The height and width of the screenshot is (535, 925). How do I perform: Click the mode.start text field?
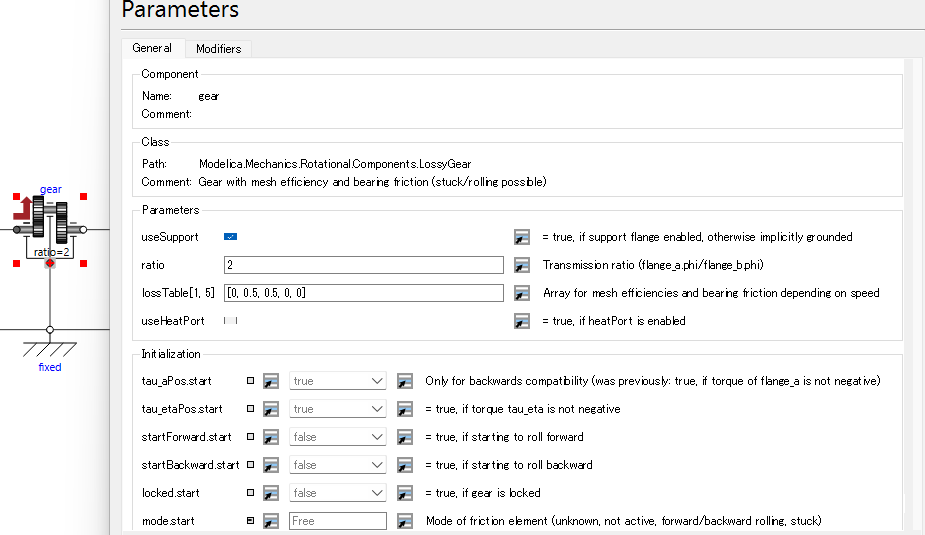(x=337, y=521)
